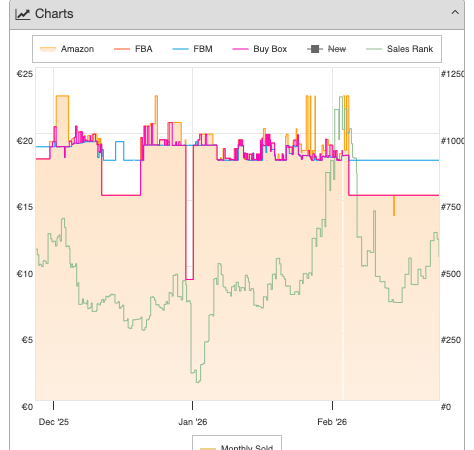
Task: Toggle the Amazon legend series
Action: click(67, 49)
